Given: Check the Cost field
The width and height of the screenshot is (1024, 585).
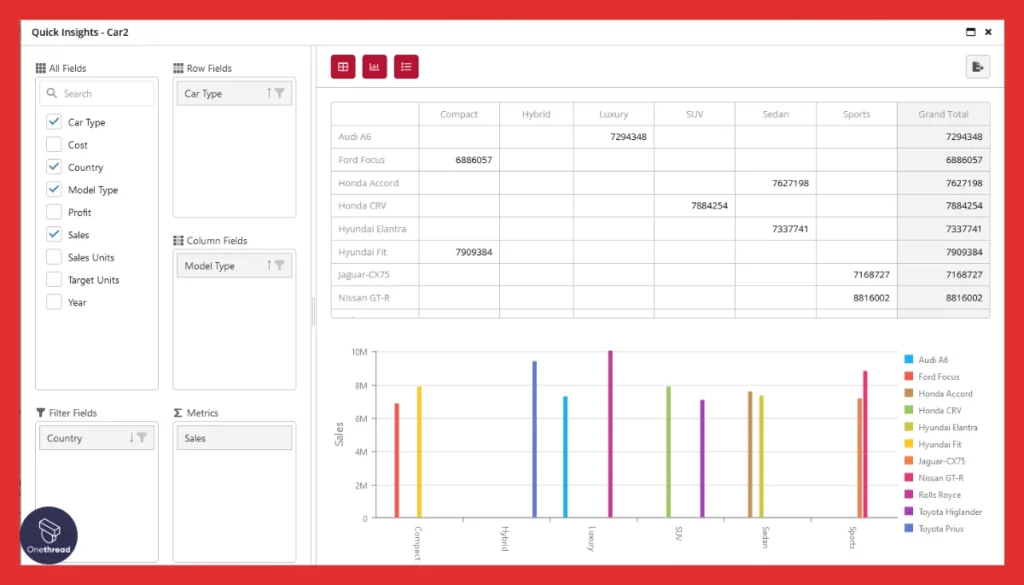Looking at the screenshot, I should coord(54,144).
